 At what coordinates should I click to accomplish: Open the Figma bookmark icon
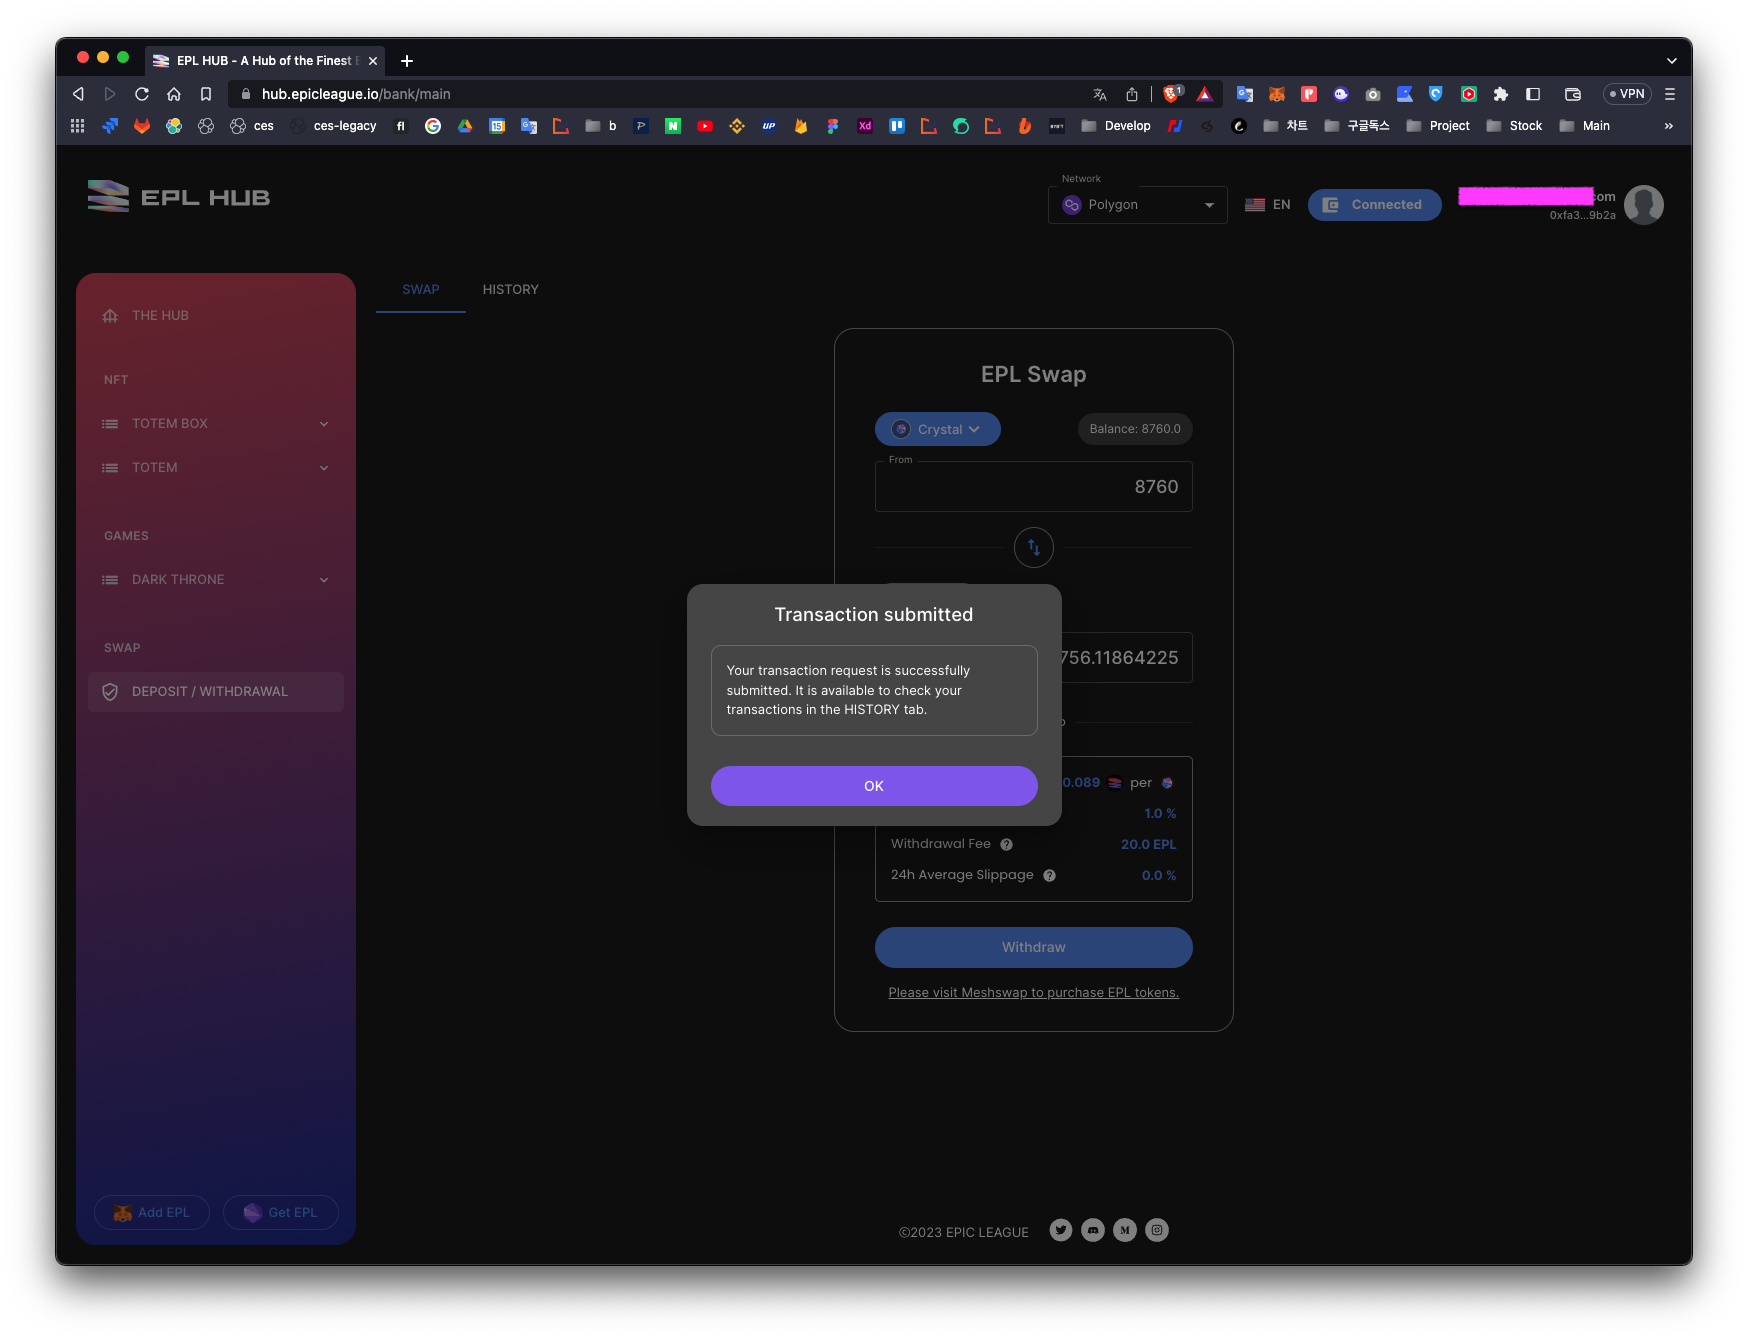(x=833, y=126)
